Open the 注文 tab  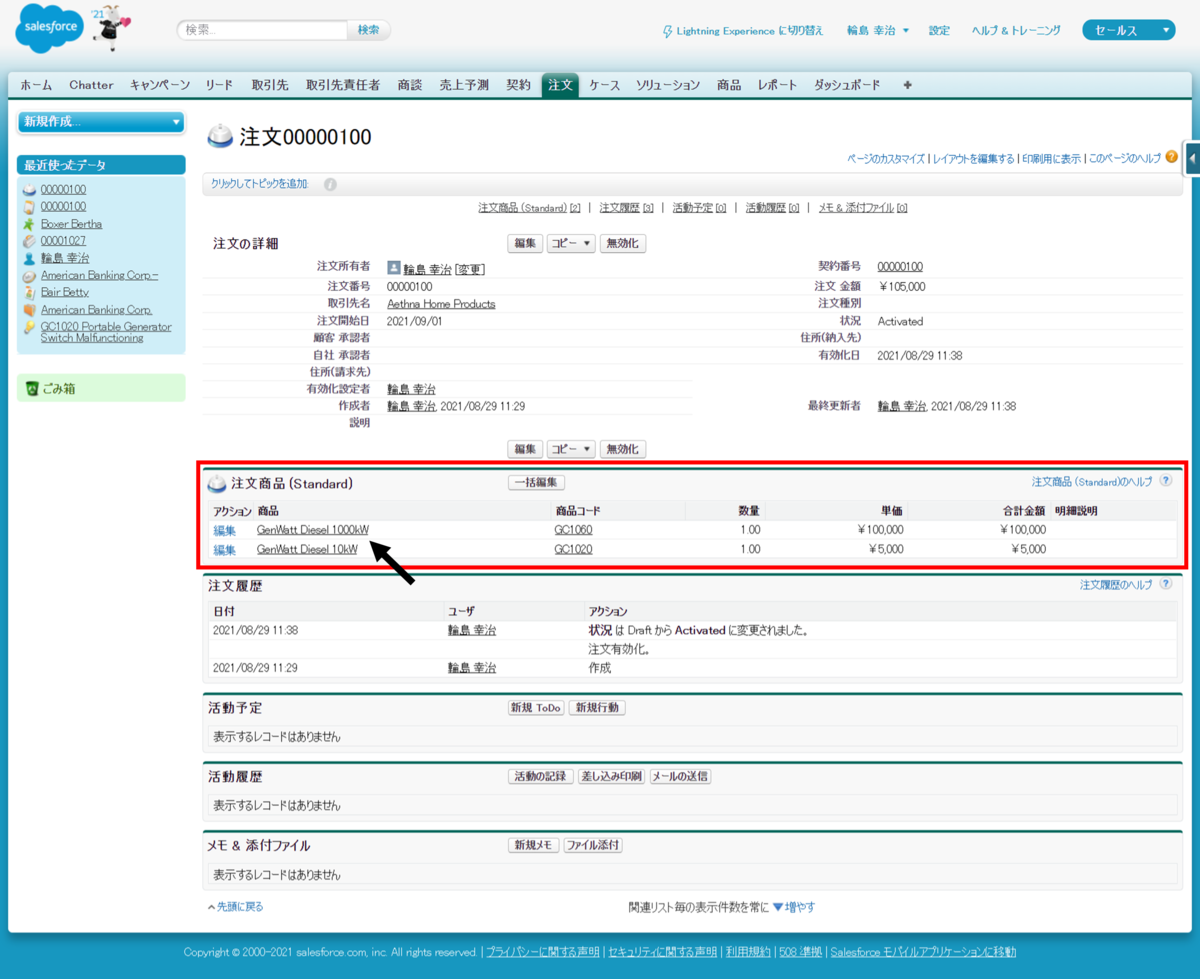[560, 85]
